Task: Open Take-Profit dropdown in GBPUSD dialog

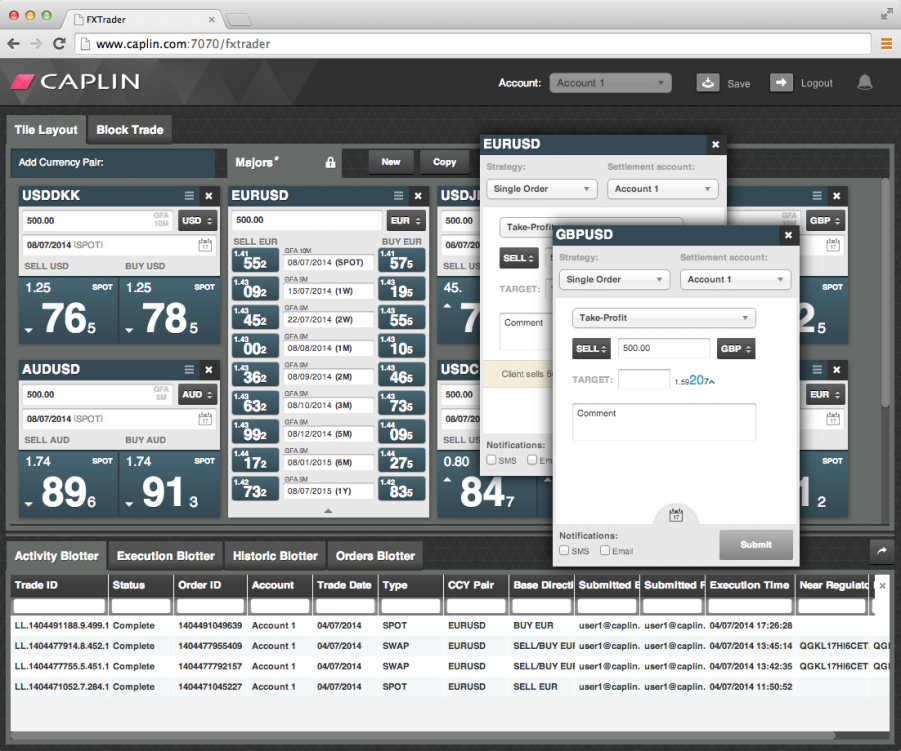Action: (664, 318)
